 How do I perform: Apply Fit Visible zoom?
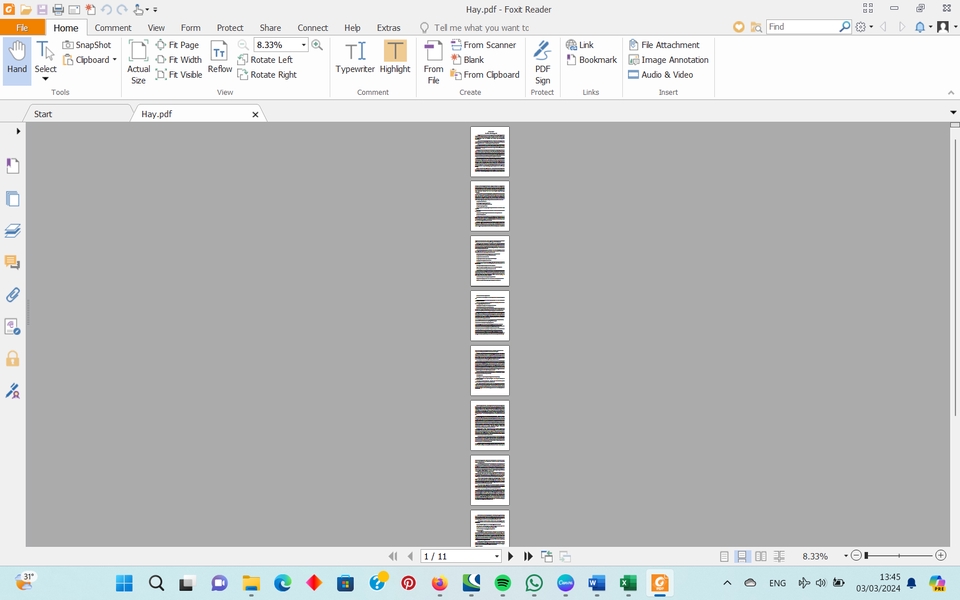(x=179, y=75)
